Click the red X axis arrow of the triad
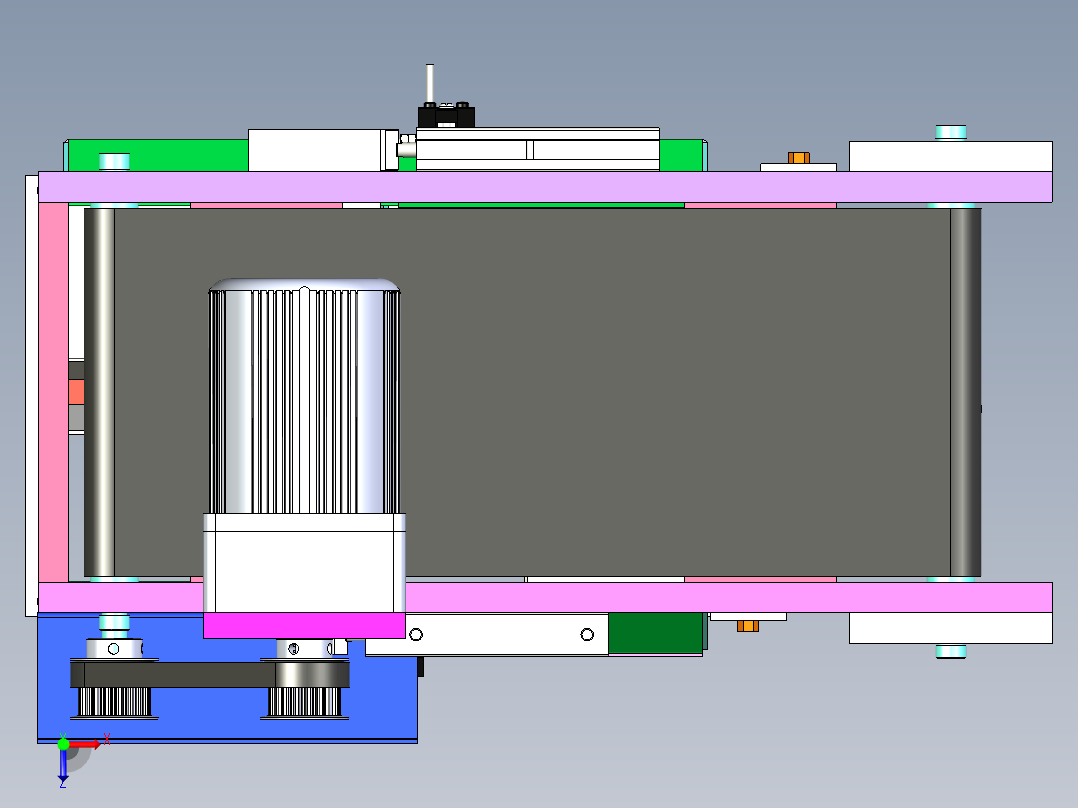The image size is (1078, 808). [87, 744]
